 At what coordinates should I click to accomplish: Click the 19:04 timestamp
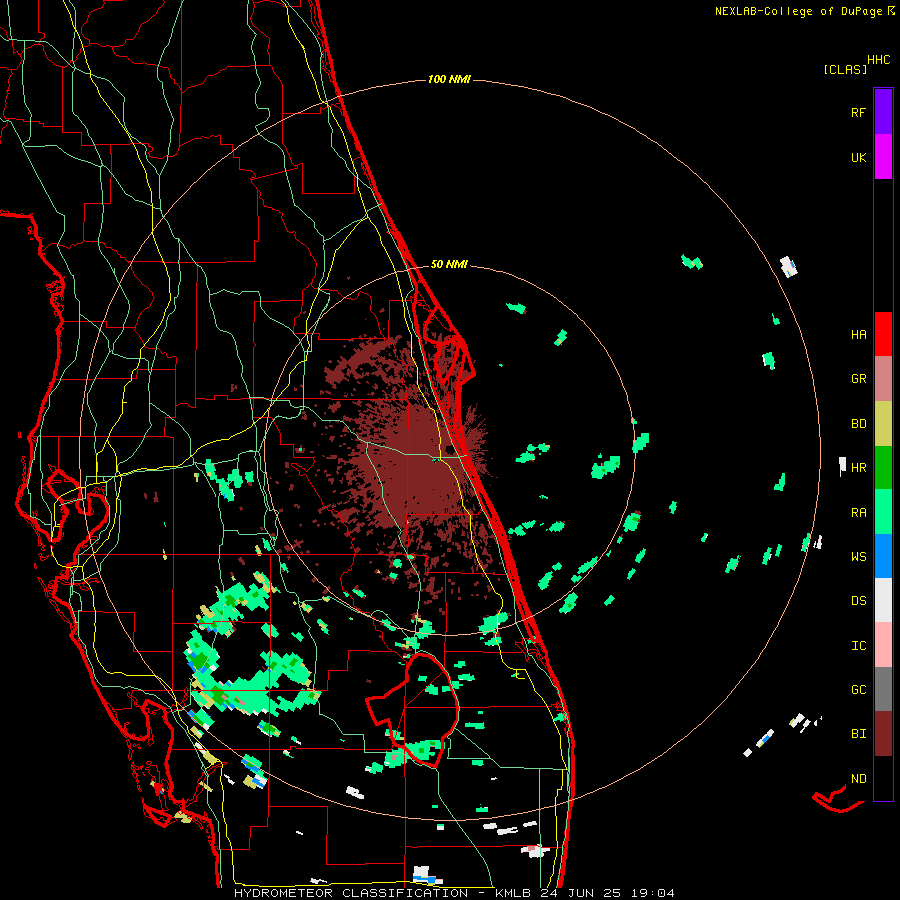coord(651,893)
